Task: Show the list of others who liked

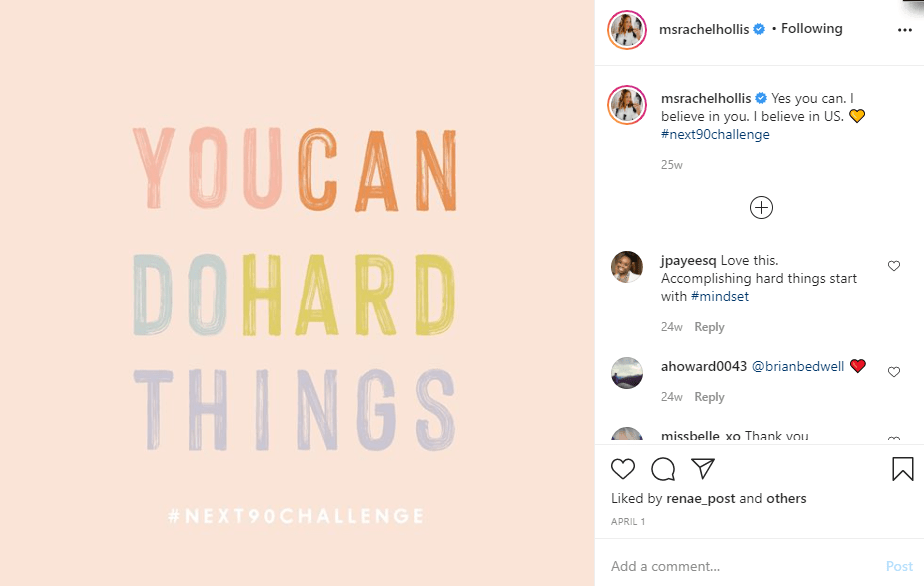Action: pyautogui.click(x=786, y=498)
